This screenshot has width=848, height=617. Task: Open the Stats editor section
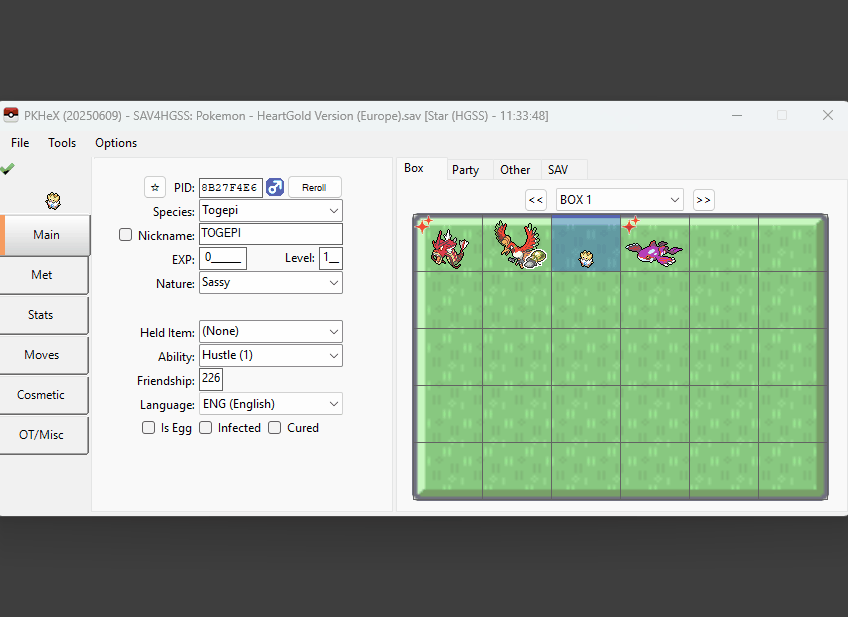click(43, 315)
